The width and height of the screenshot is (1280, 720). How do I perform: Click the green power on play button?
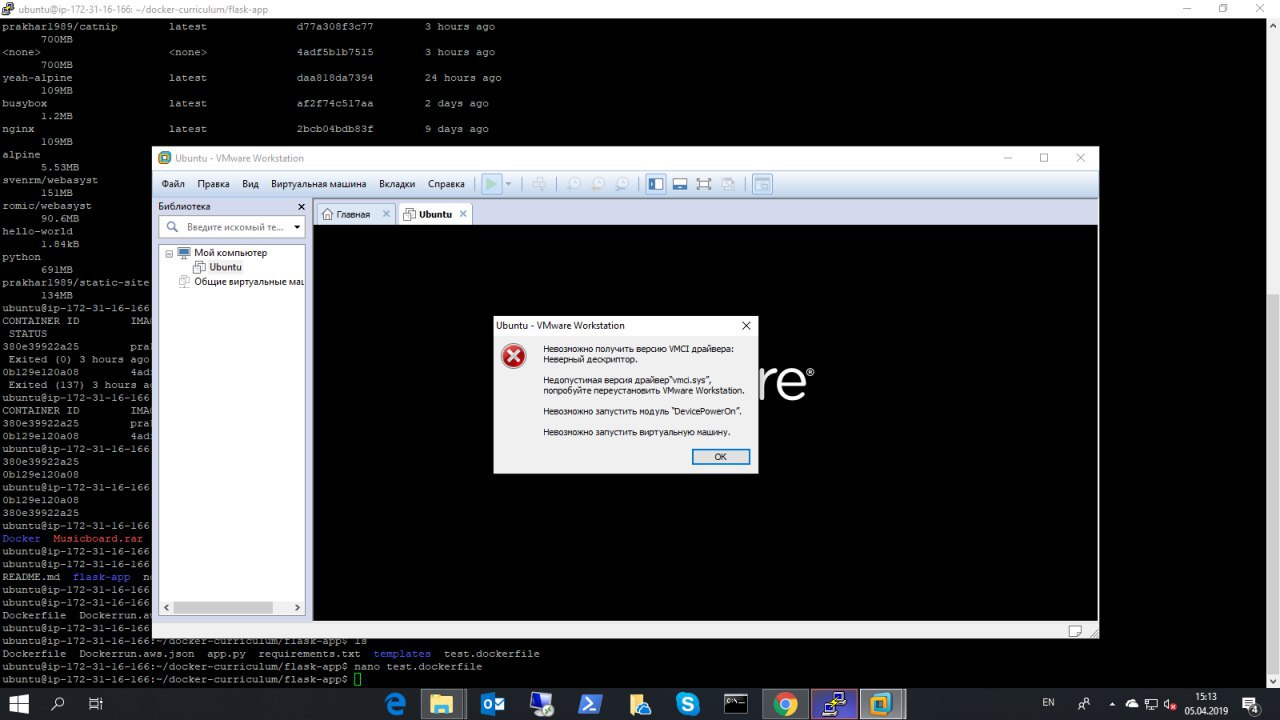[x=491, y=184]
